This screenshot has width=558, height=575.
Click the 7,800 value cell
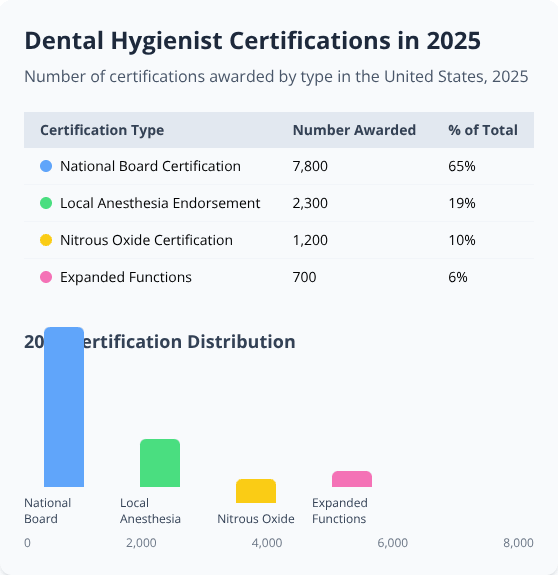(310, 166)
